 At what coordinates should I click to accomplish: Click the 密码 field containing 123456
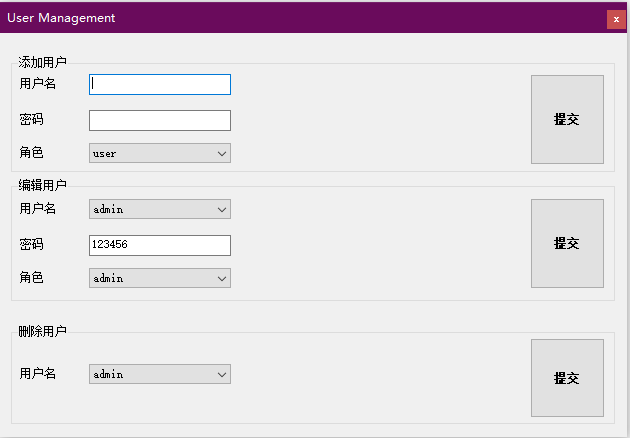[x=160, y=245]
